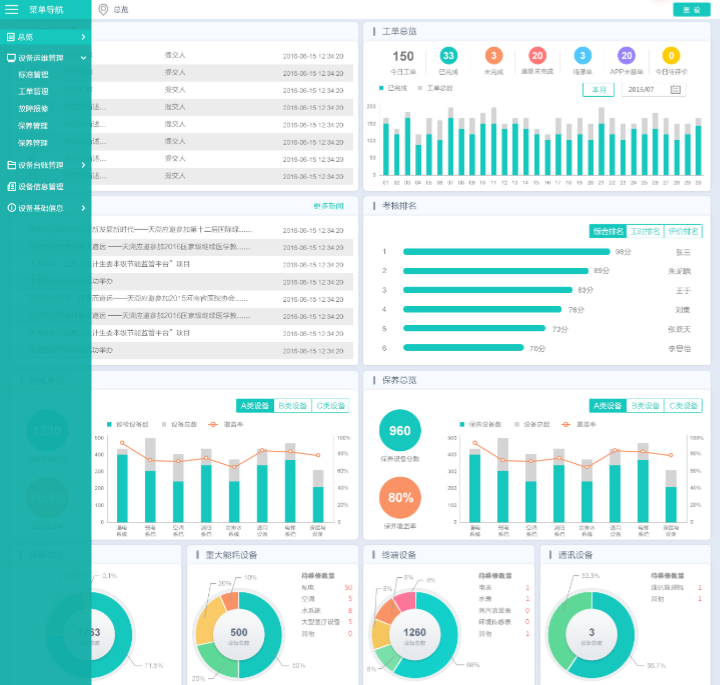Click the 总览 sidebar icon

10,37
